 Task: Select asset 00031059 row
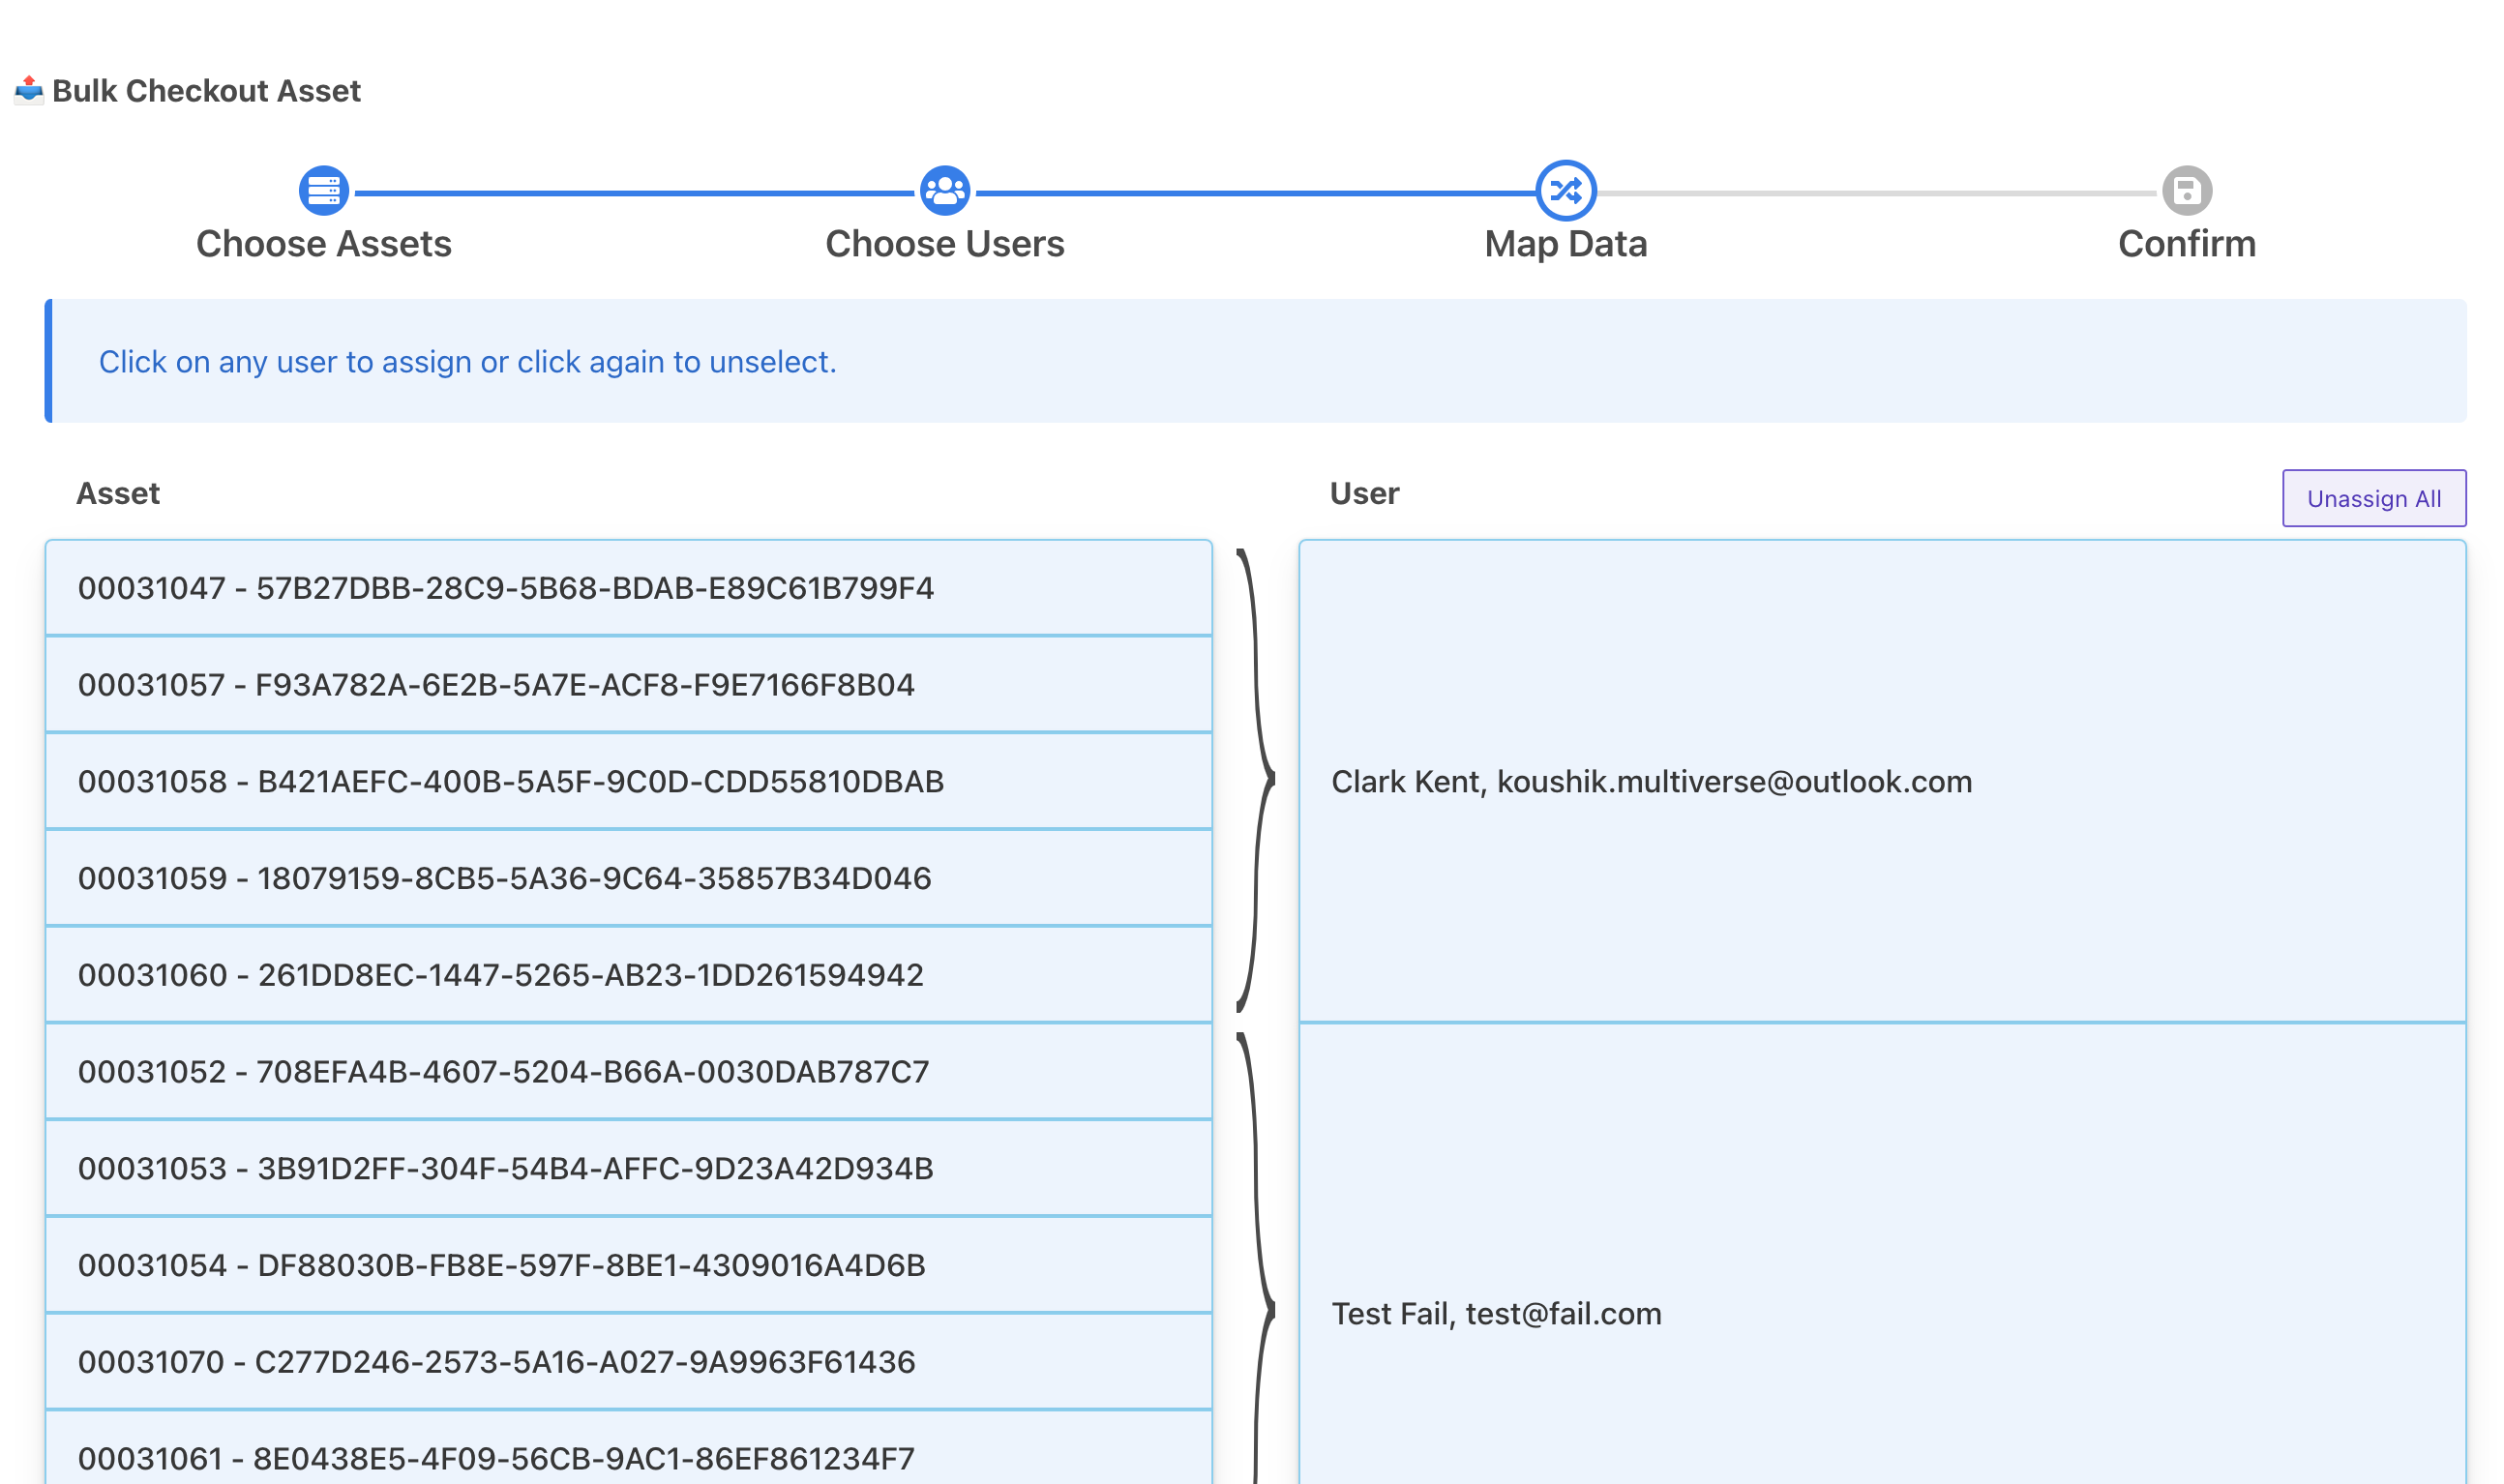click(x=628, y=878)
